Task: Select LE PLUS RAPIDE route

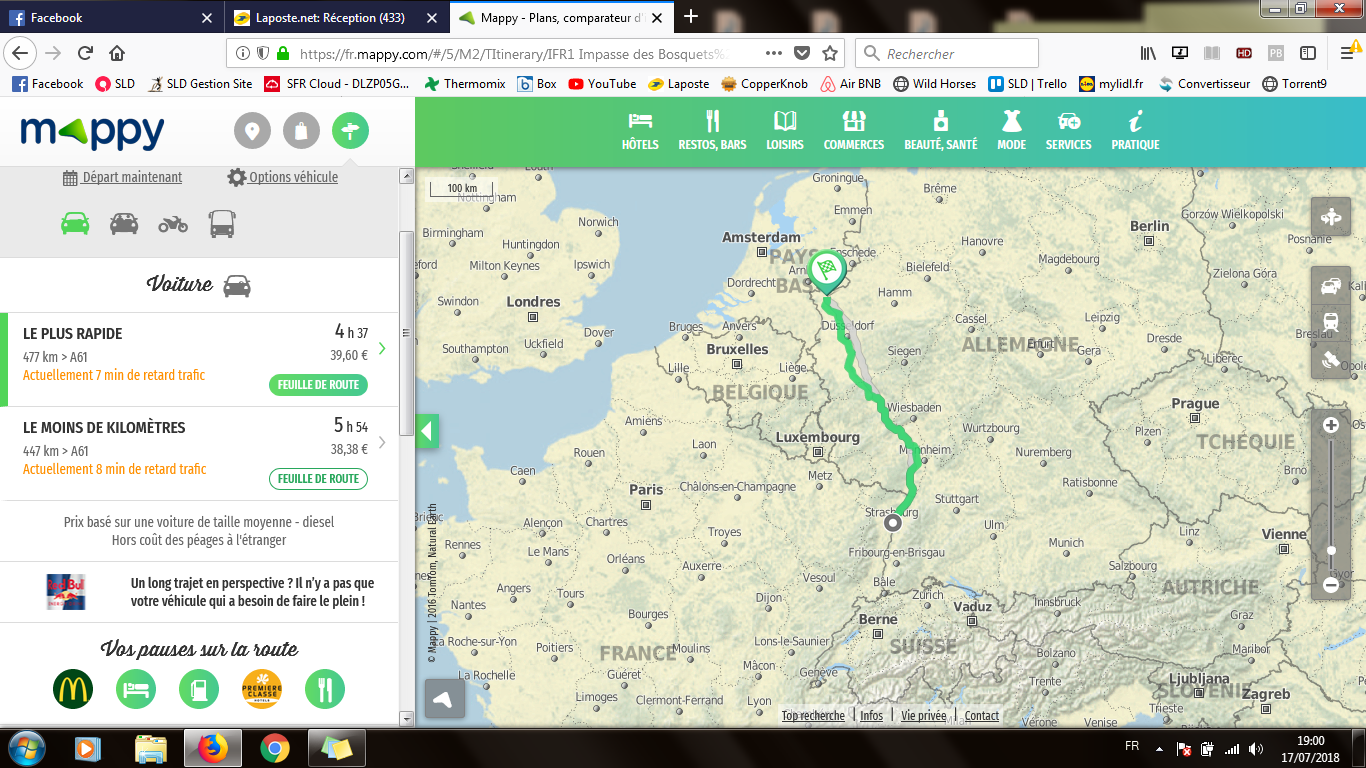Action: coord(199,359)
